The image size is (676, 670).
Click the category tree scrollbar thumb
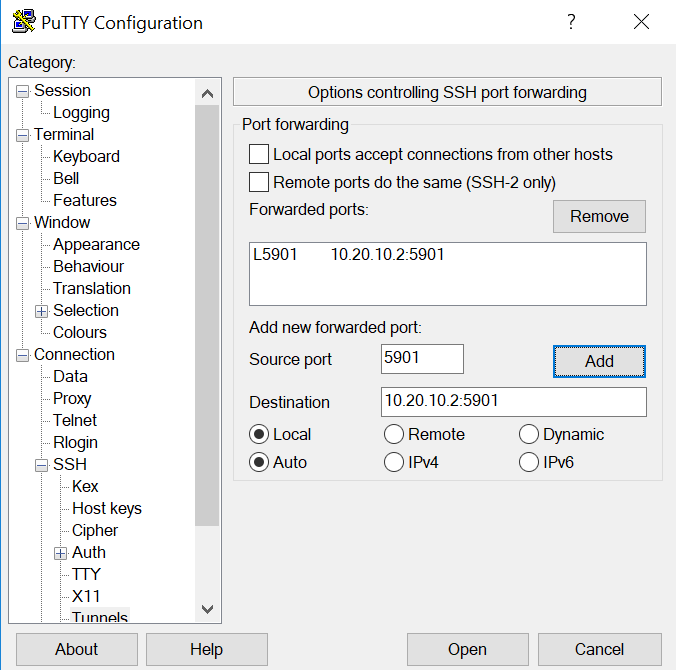click(x=207, y=316)
